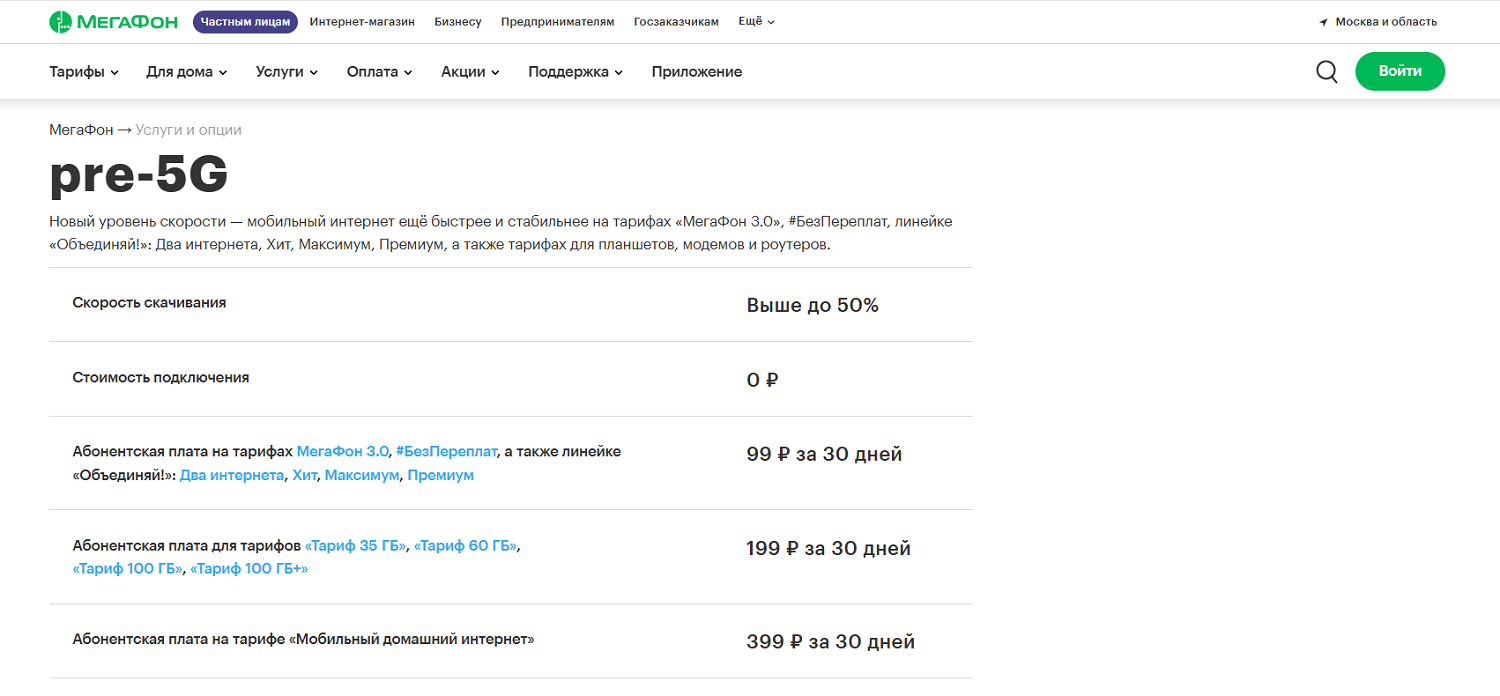Open the МегаФон 3.0 tariff link

pyautogui.click(x=343, y=452)
